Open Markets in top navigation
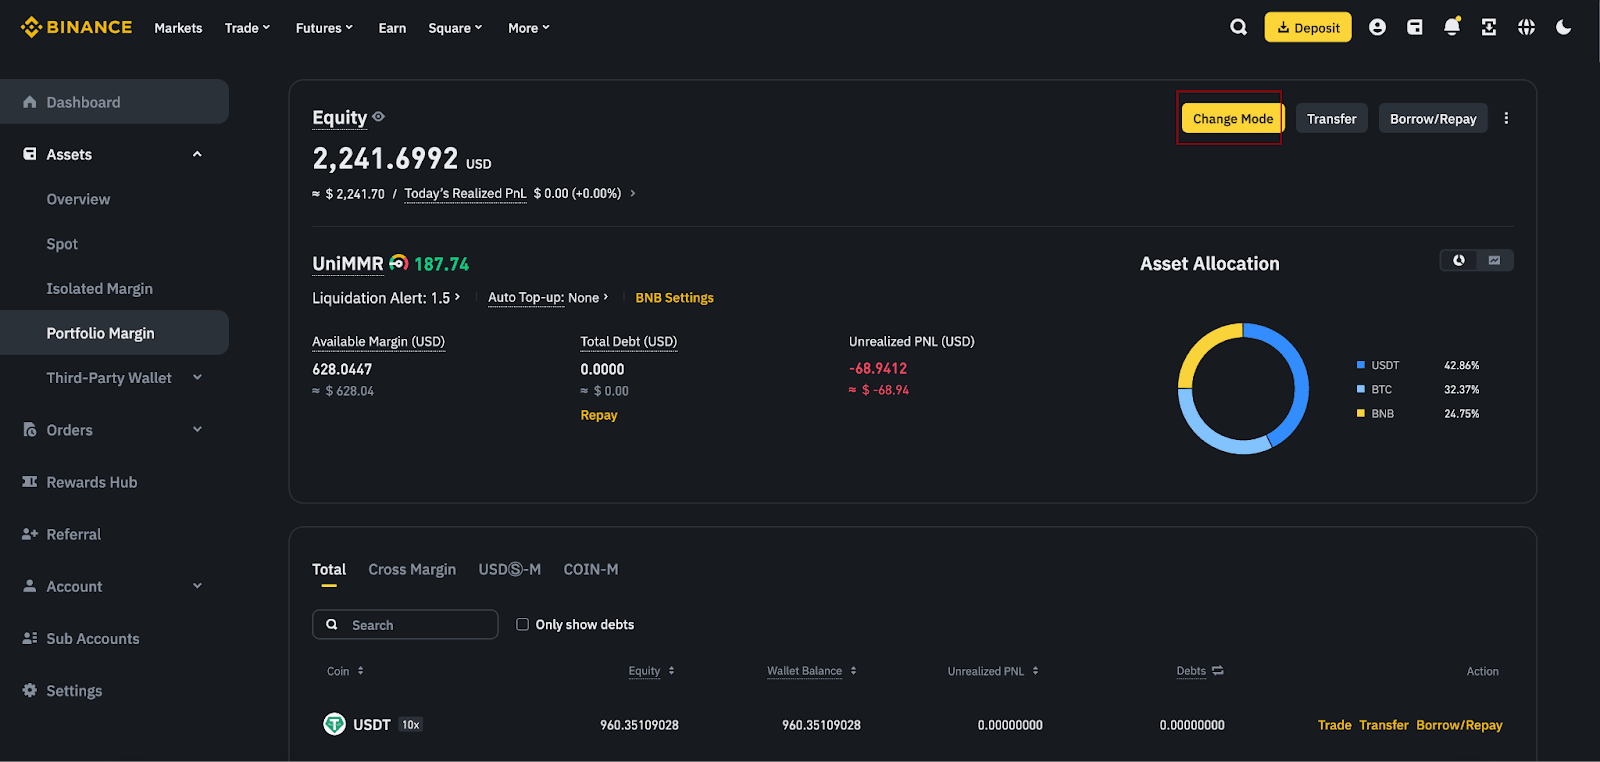This screenshot has height=762, width=1600. 178,28
